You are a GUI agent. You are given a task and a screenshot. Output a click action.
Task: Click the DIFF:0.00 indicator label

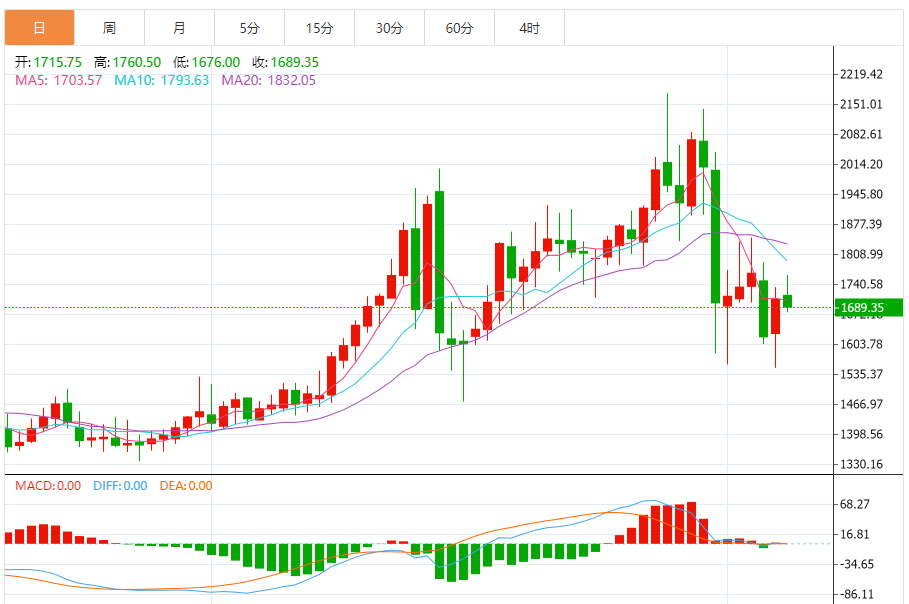click(x=119, y=486)
